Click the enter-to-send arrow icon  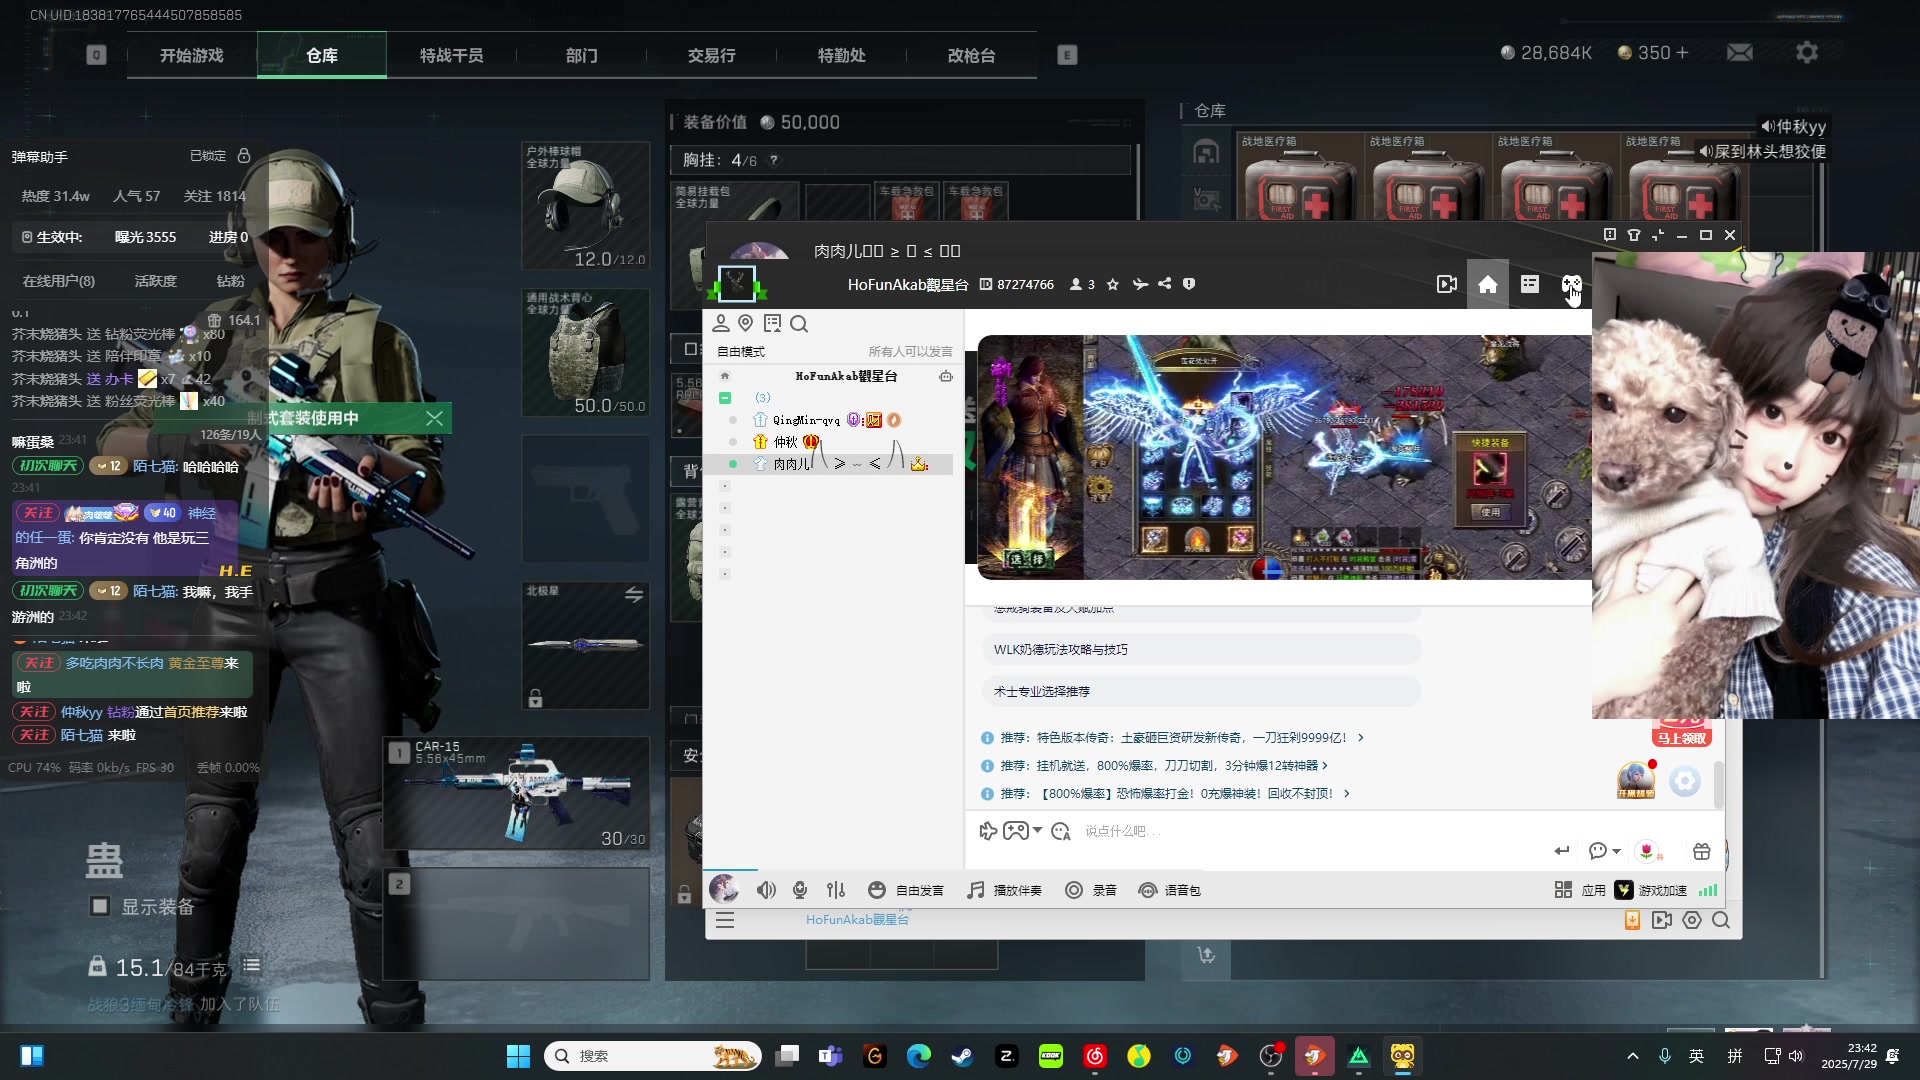1562,851
